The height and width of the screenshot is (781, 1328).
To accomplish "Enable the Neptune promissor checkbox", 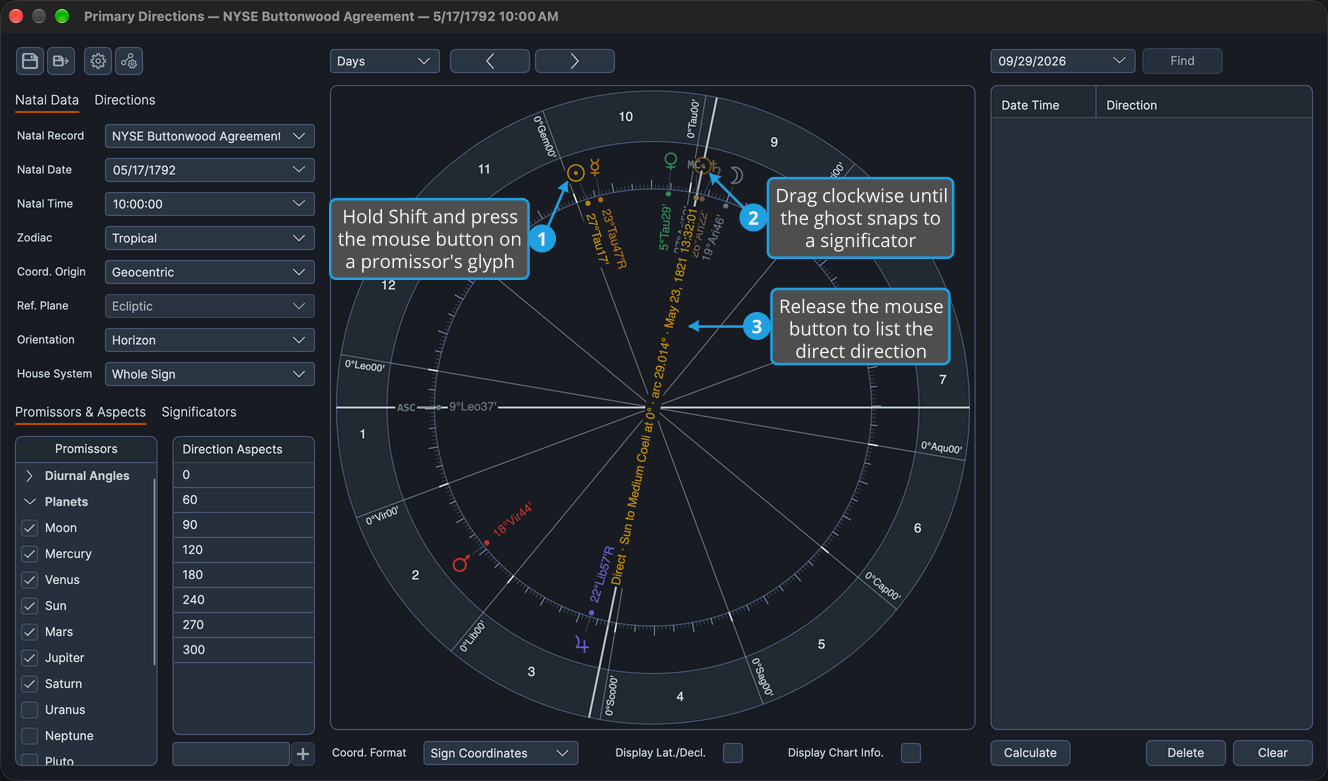I will click(x=30, y=736).
